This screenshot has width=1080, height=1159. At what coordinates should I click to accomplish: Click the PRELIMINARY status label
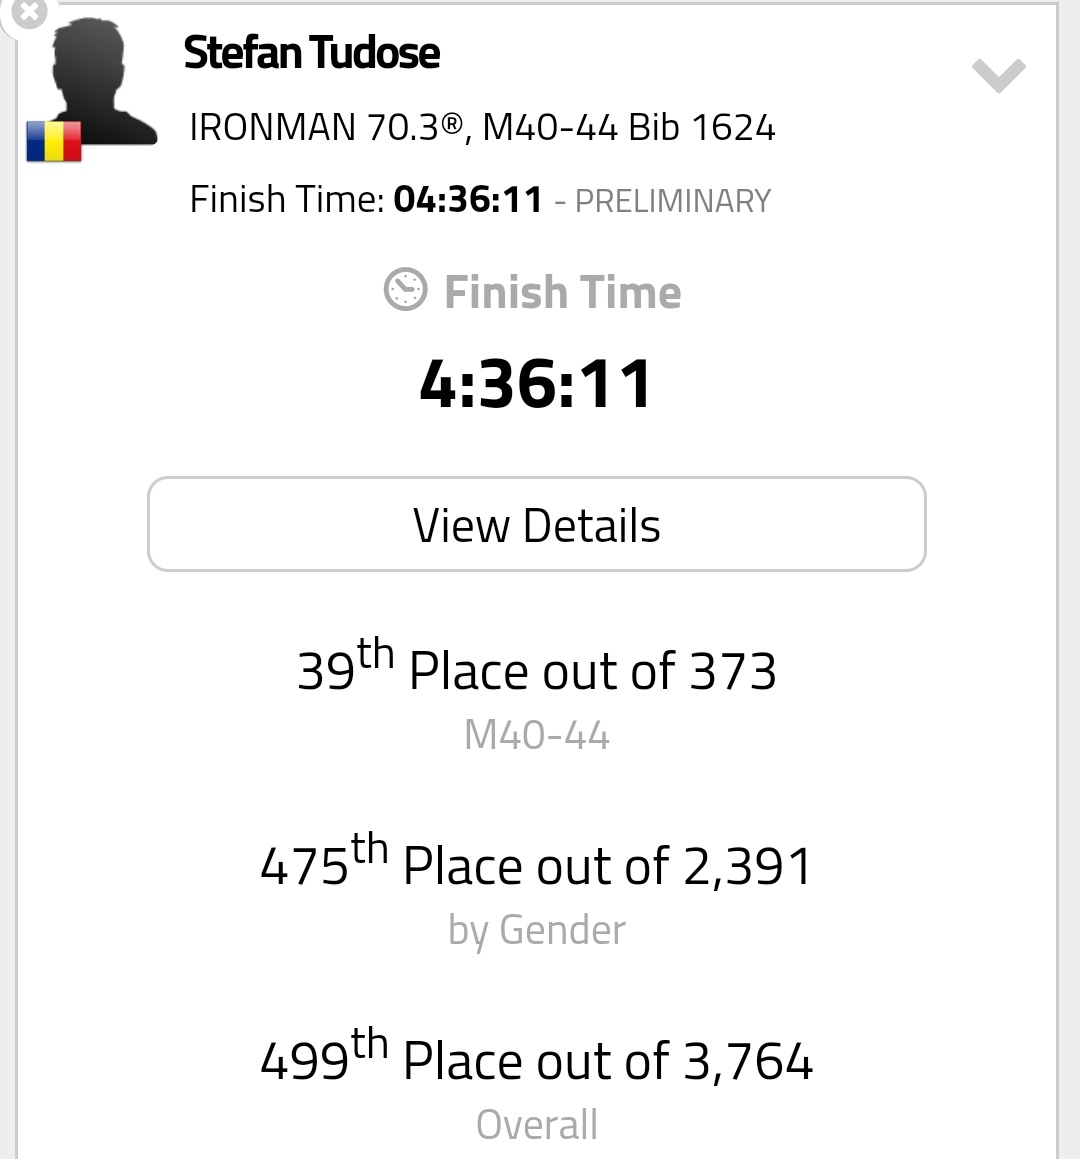click(x=673, y=201)
